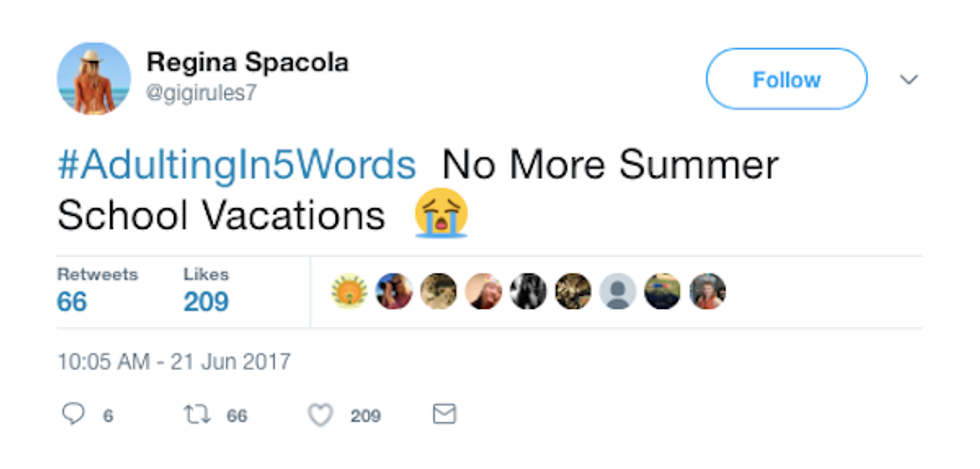View the 66 Retweets list

click(97, 291)
